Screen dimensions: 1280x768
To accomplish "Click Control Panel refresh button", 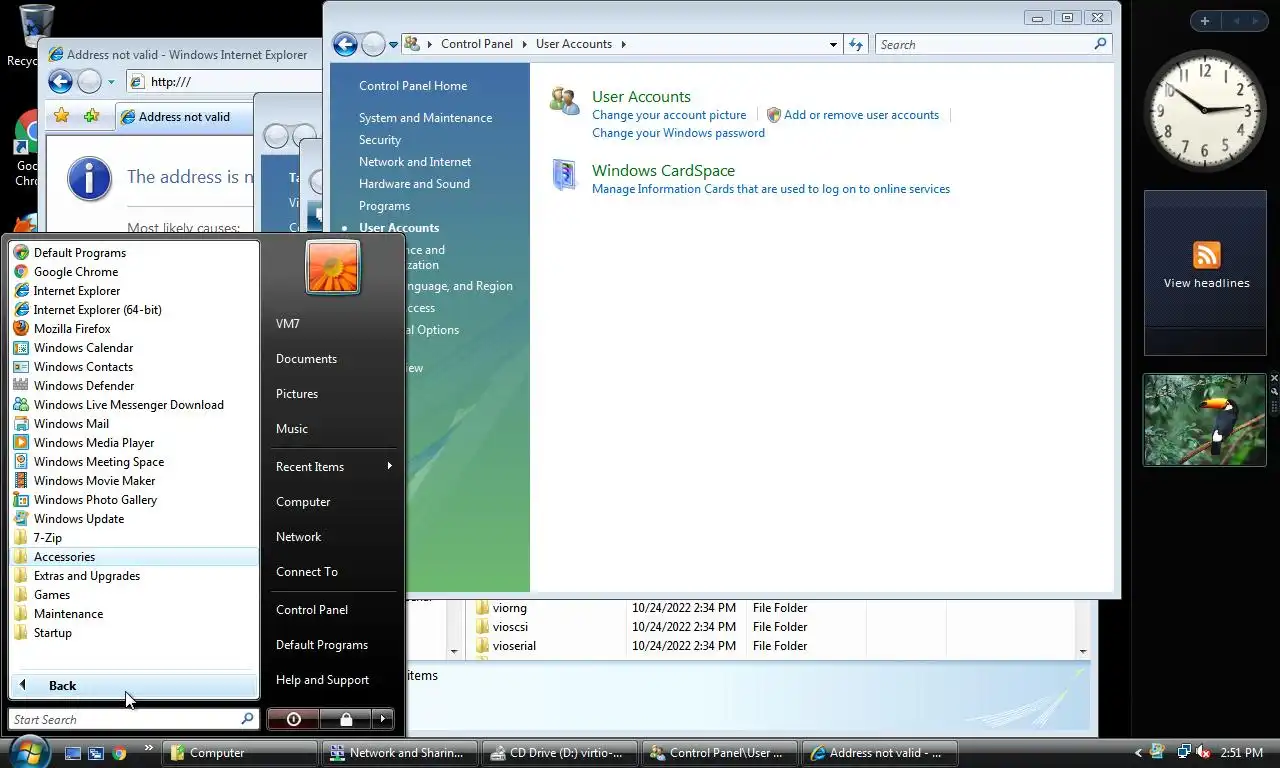I will tap(856, 44).
